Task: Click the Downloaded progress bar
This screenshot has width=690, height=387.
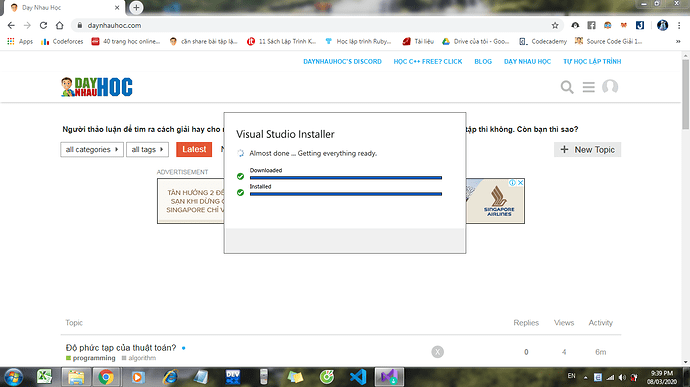Action: click(x=345, y=177)
